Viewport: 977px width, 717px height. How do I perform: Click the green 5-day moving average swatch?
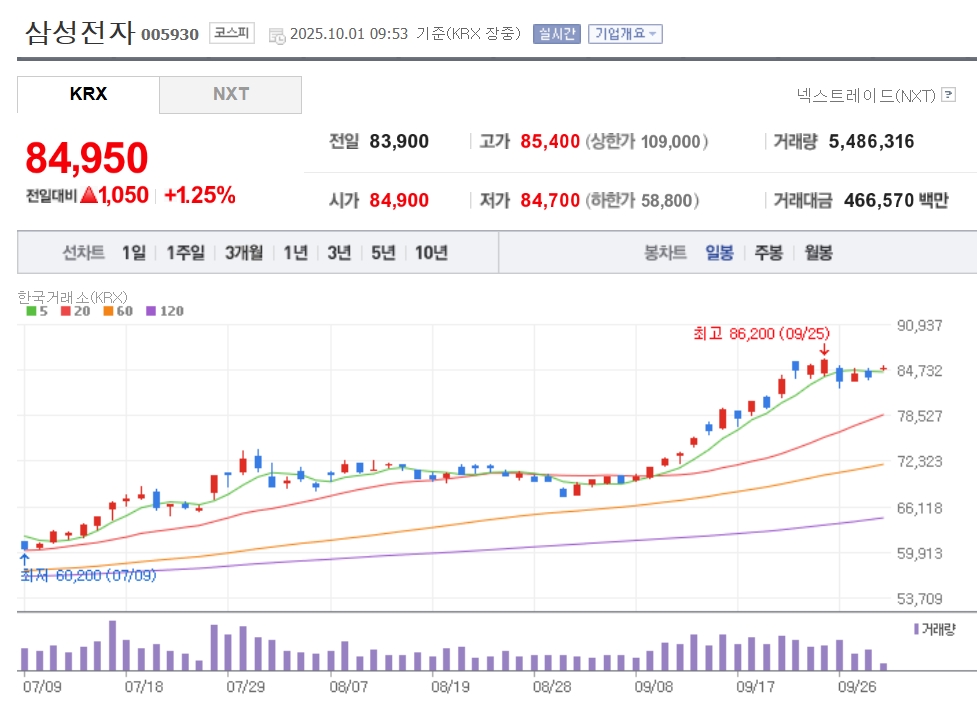(x=30, y=311)
